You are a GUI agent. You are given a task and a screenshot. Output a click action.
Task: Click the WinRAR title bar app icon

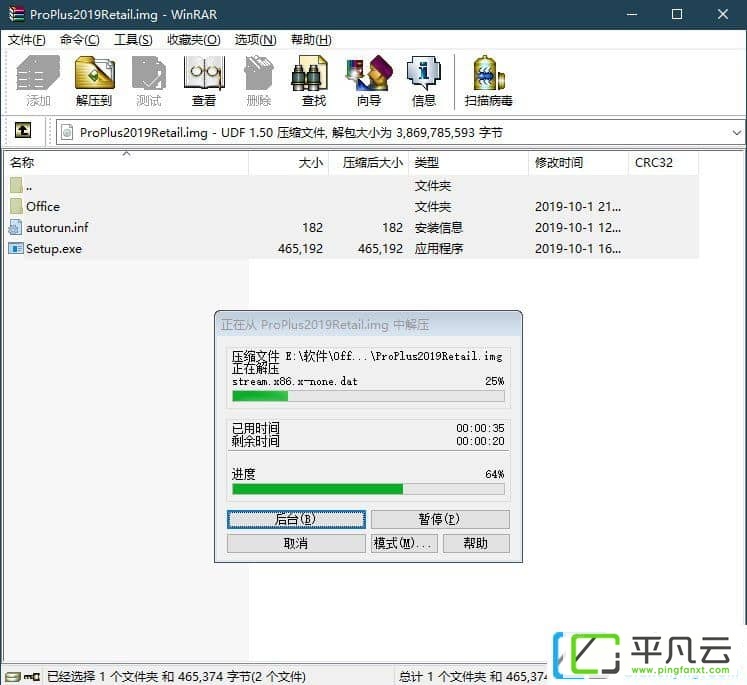point(16,14)
